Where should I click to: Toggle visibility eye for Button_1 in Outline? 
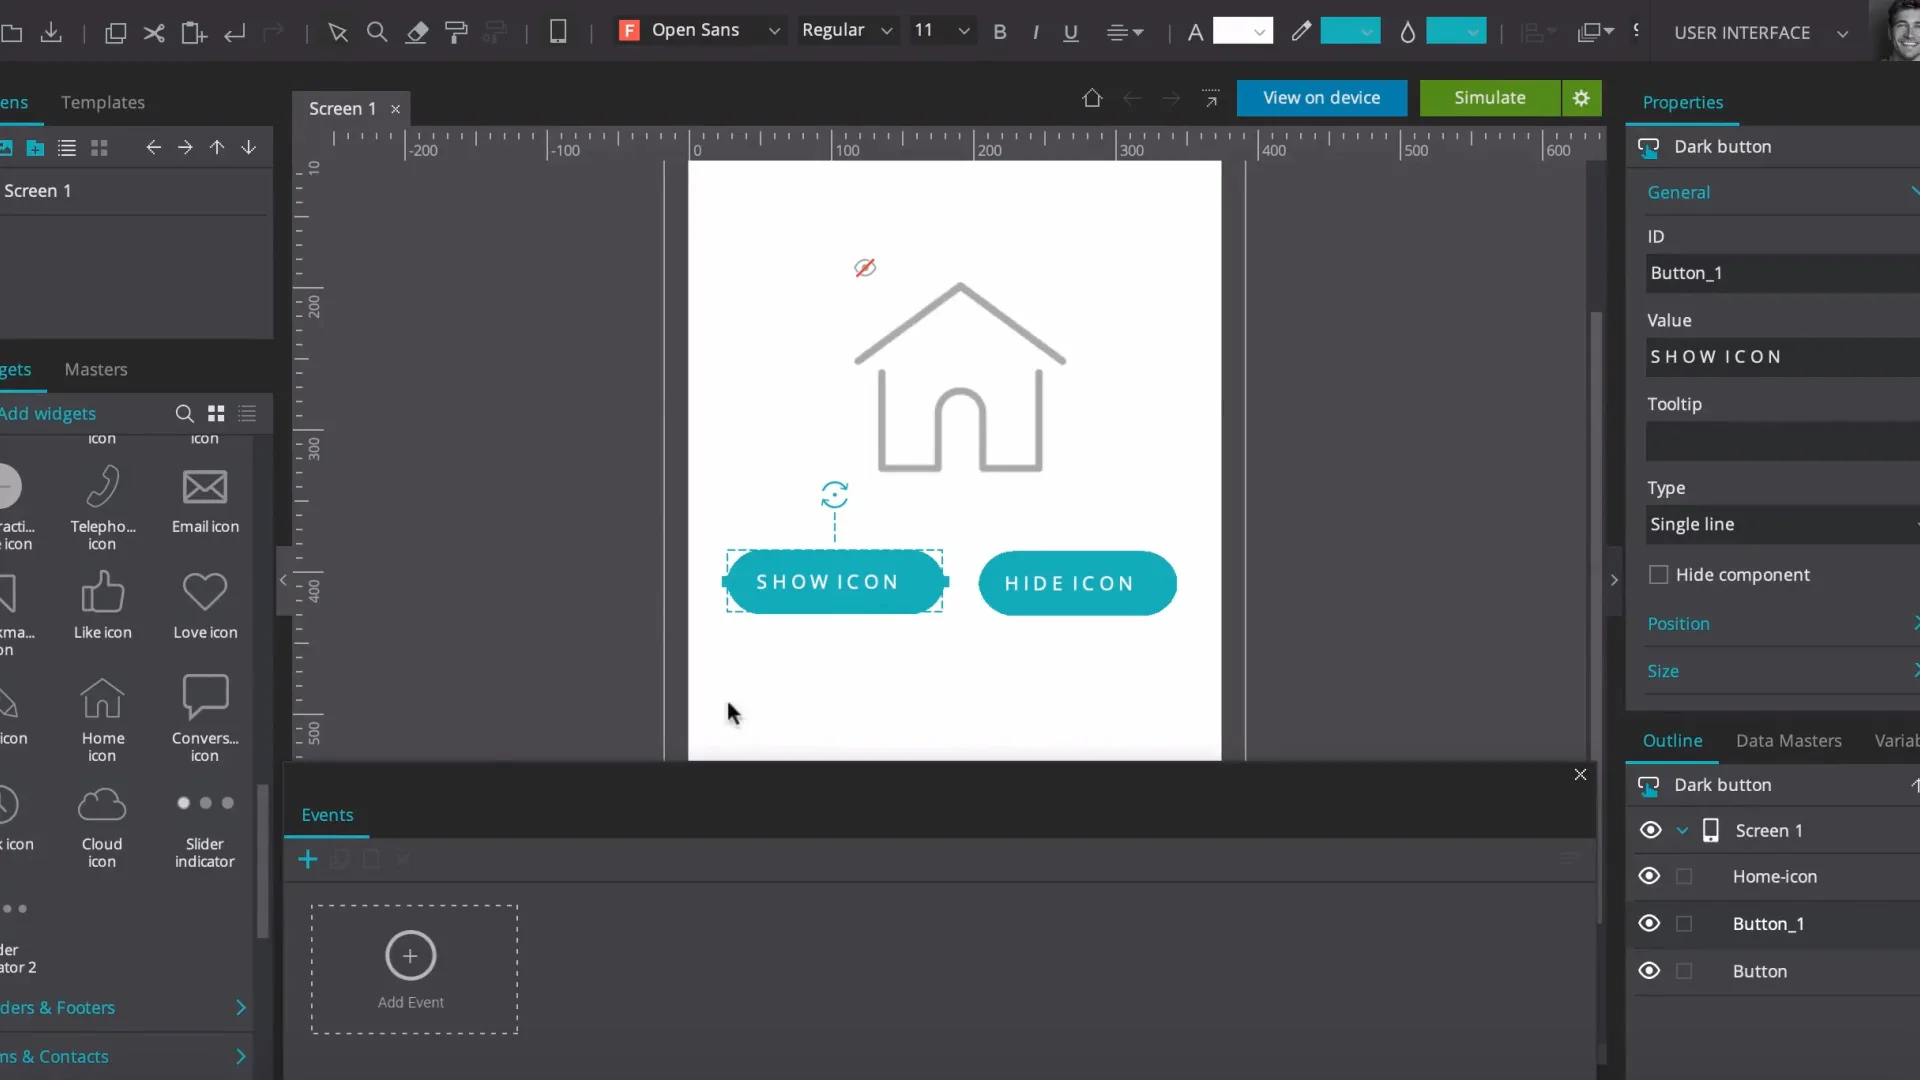click(1650, 923)
